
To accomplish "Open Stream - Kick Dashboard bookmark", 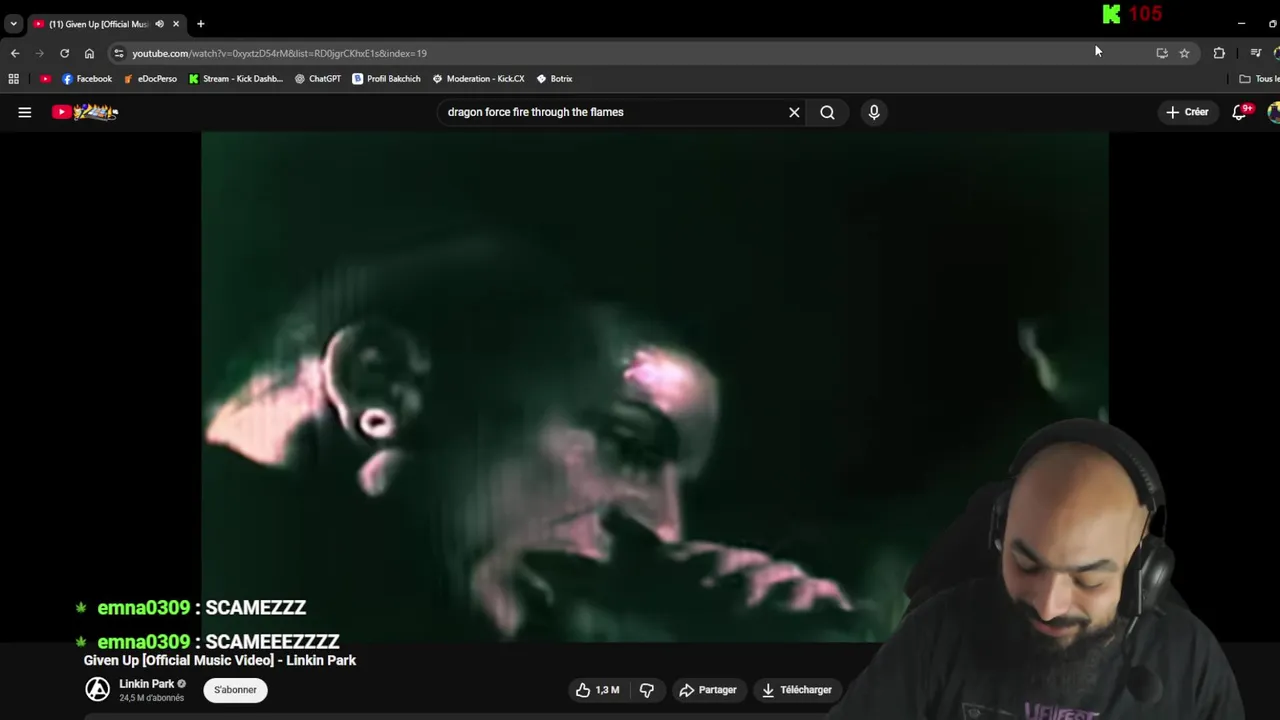I will point(236,79).
